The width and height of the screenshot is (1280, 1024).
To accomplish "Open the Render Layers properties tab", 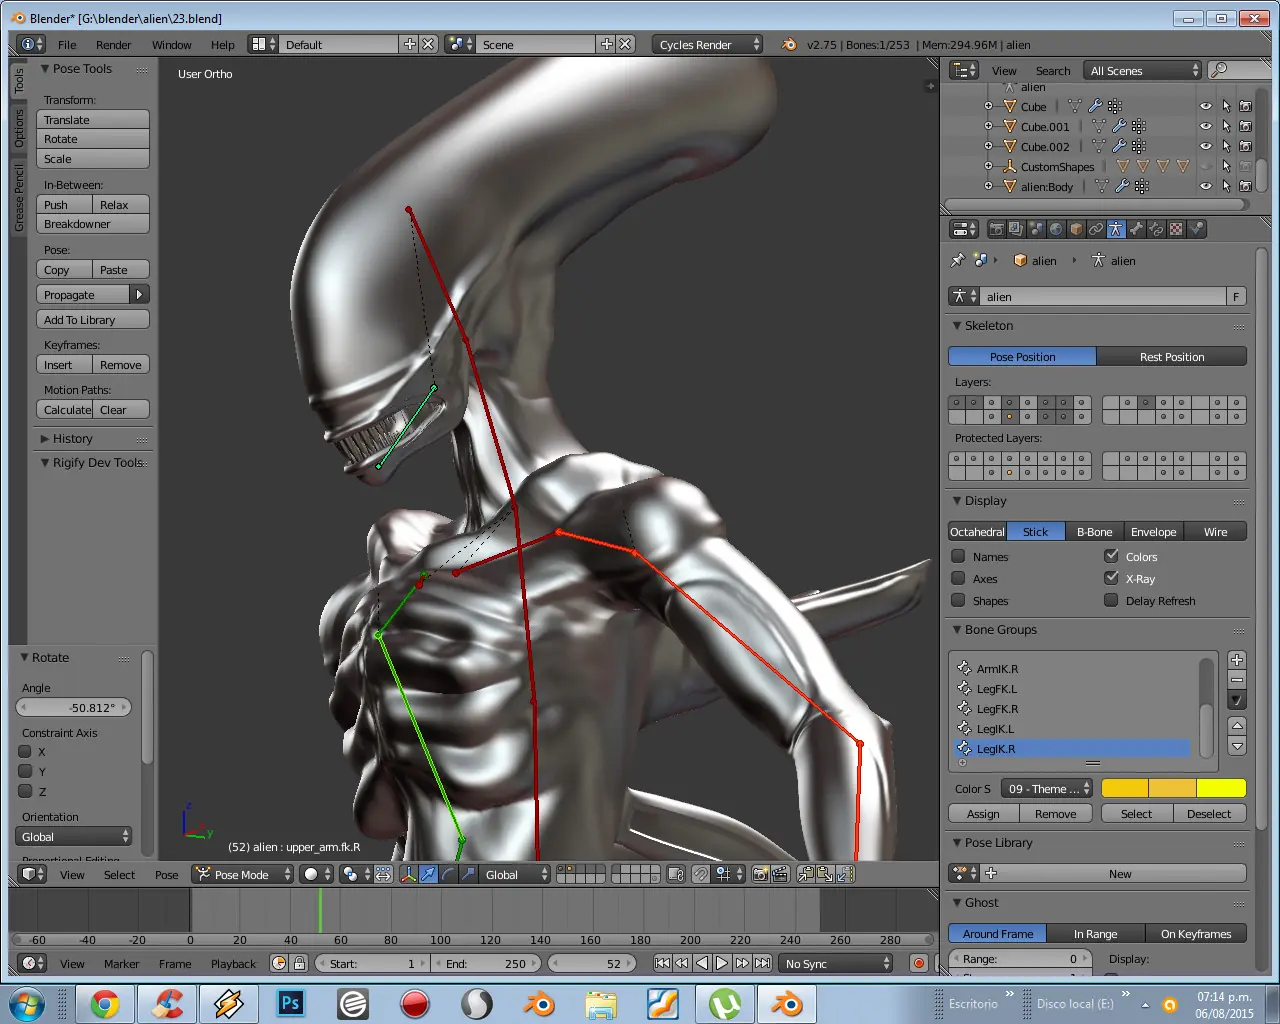I will tap(1016, 229).
